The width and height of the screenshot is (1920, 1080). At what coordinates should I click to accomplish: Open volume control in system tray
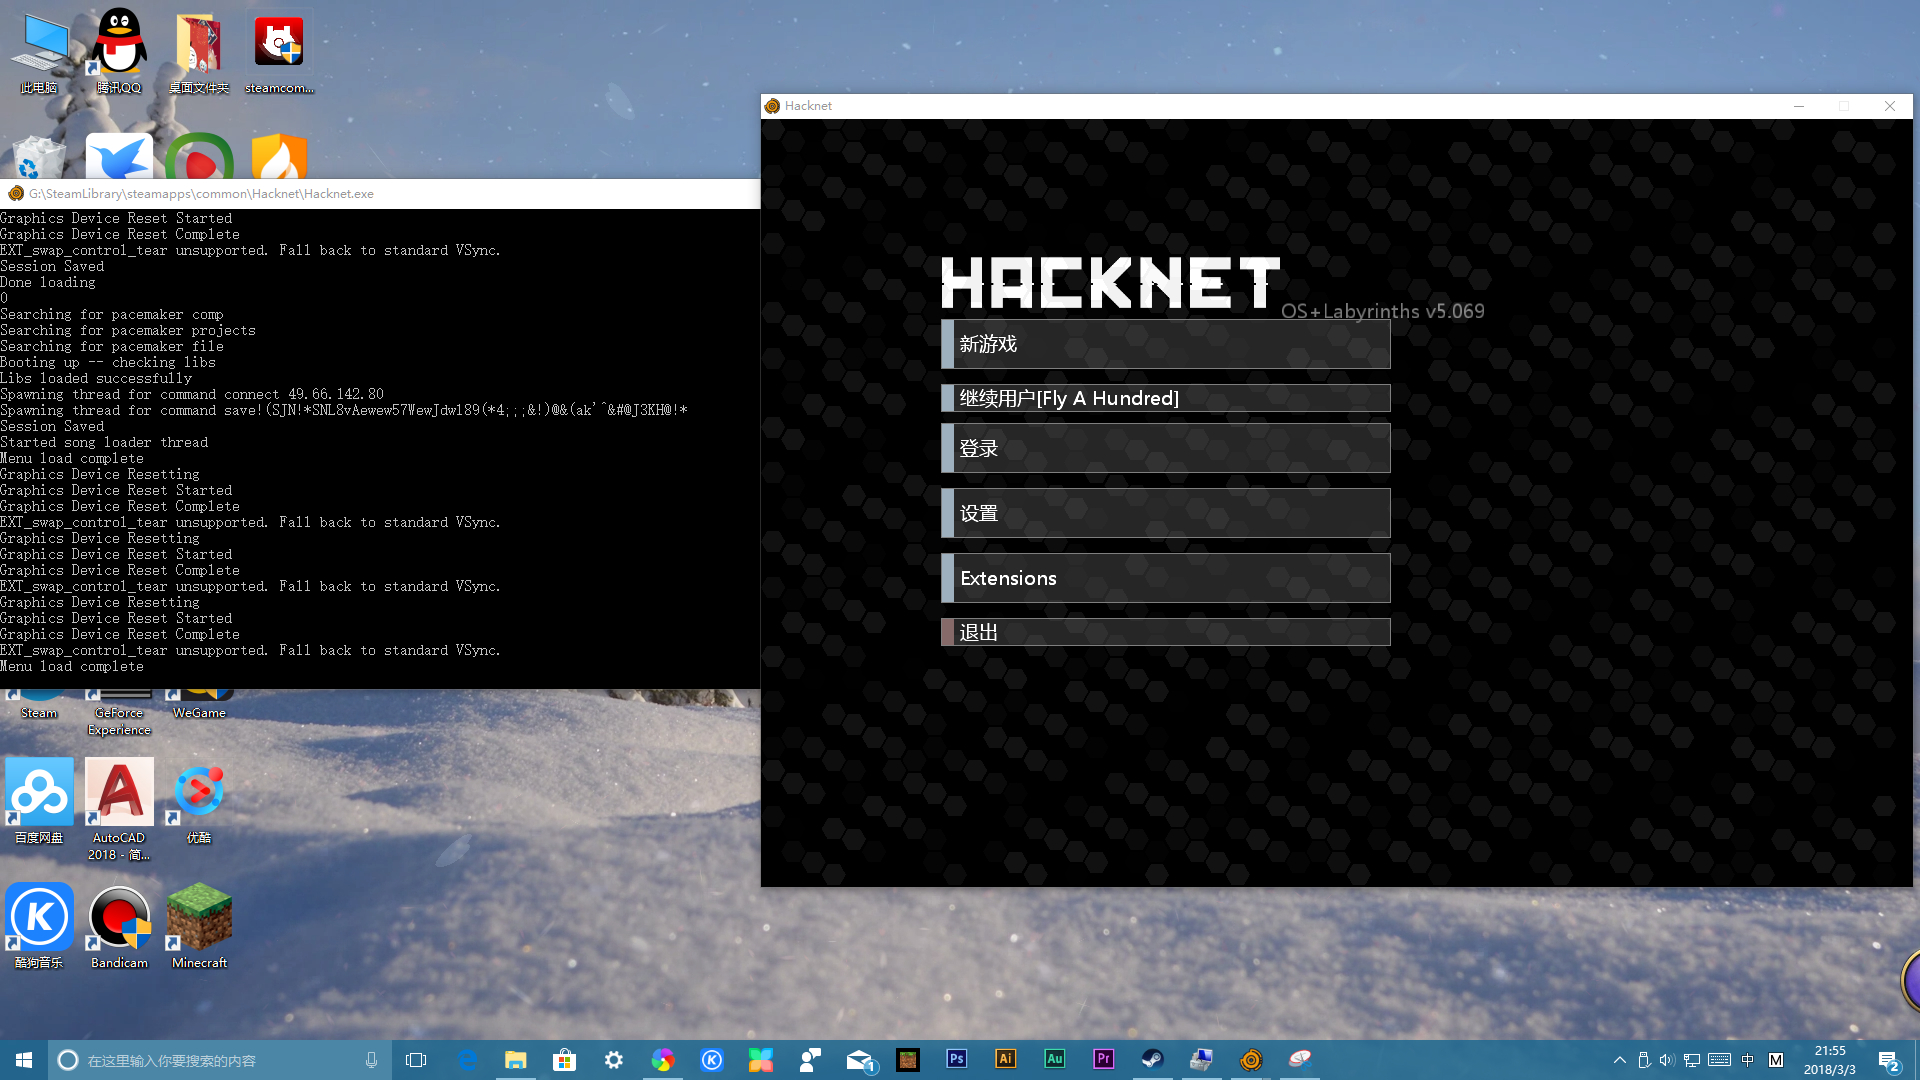[1666, 1060]
